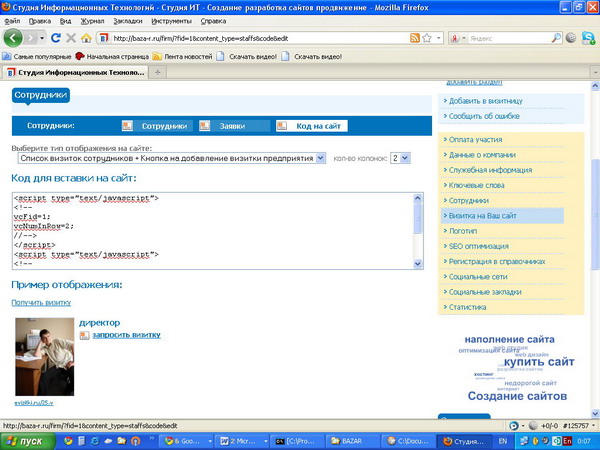The image size is (600, 450).
Task: Open the Журнал menu
Action: pos(92,21)
